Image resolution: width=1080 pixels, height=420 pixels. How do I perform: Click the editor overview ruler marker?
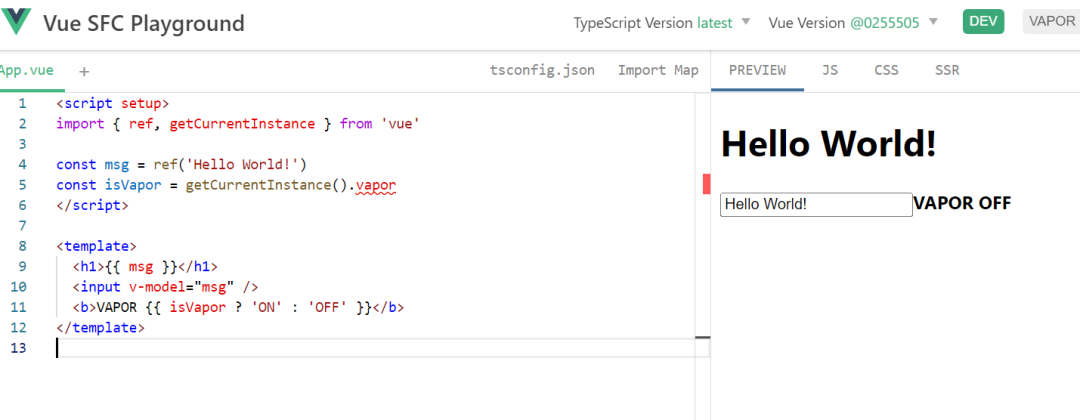[702, 339]
